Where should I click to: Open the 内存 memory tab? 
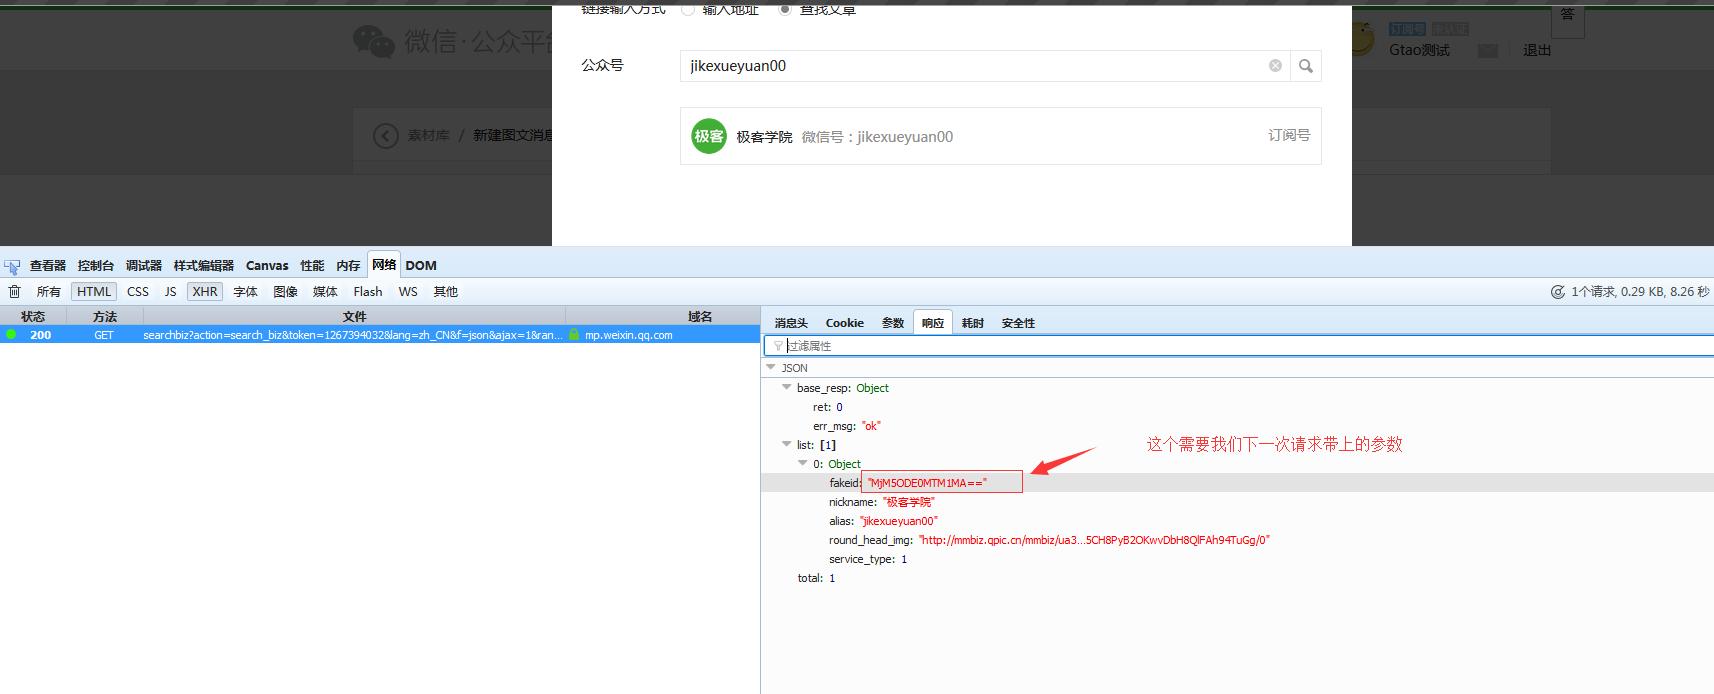pyautogui.click(x=349, y=266)
